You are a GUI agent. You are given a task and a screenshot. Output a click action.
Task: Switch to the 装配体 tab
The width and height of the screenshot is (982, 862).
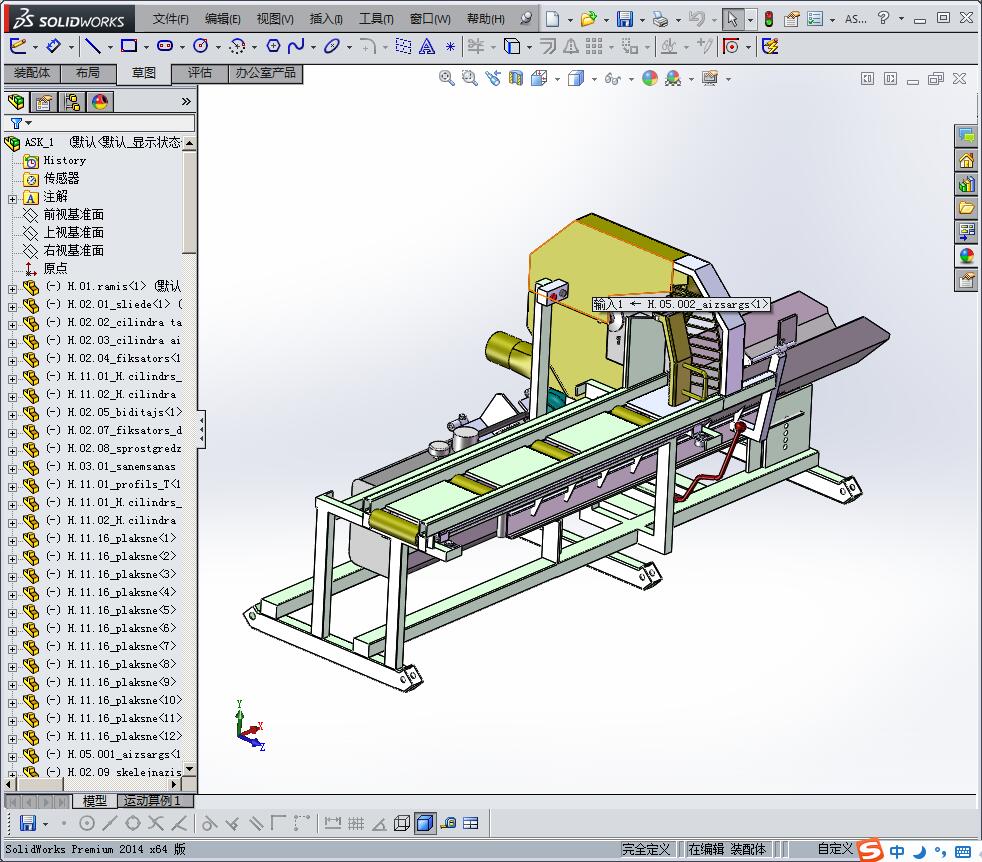click(32, 73)
